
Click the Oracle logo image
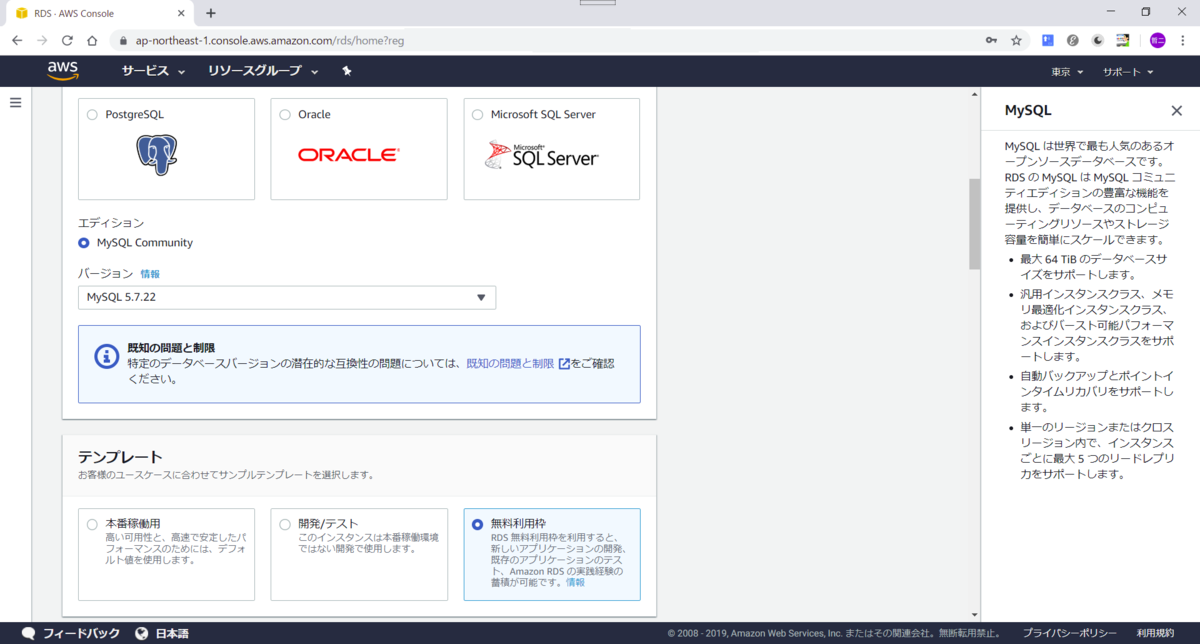[x=348, y=155]
